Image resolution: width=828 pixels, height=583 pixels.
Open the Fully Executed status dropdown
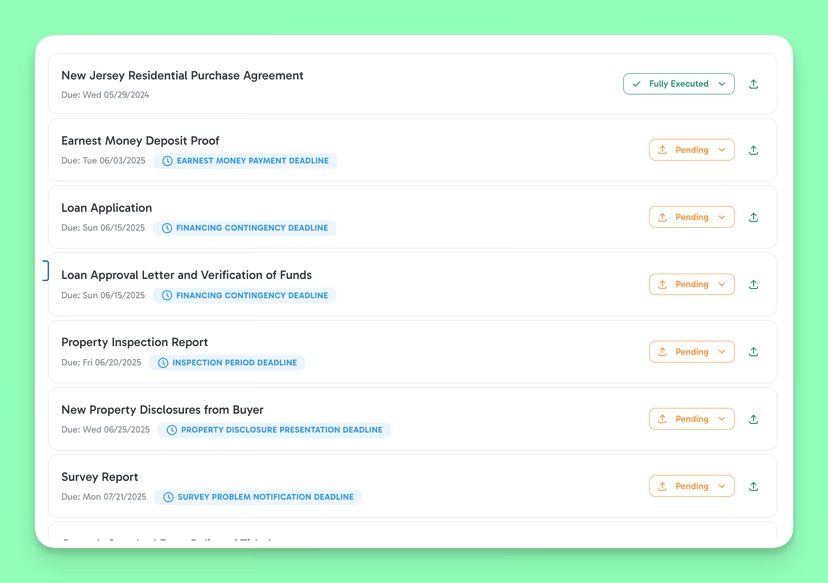coord(679,84)
